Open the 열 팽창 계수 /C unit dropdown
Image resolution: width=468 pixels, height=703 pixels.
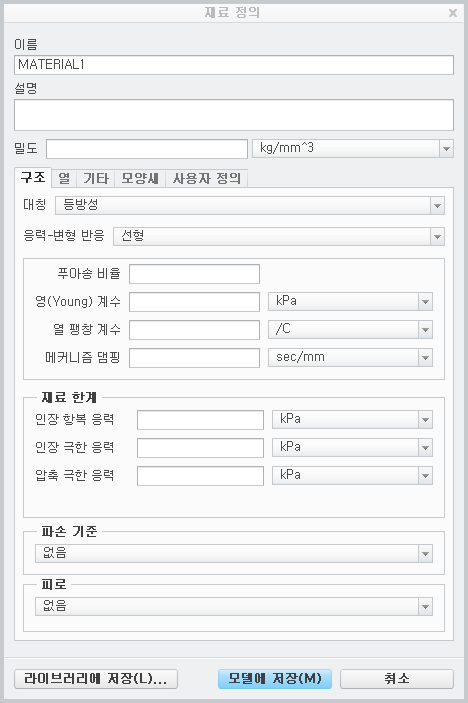point(350,330)
